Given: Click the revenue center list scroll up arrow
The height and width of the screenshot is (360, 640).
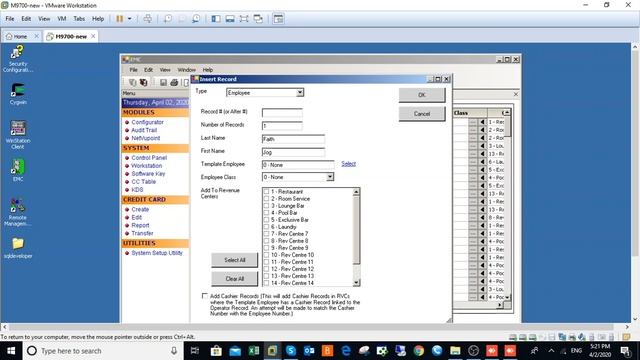Looking at the screenshot, I should tap(356, 191).
